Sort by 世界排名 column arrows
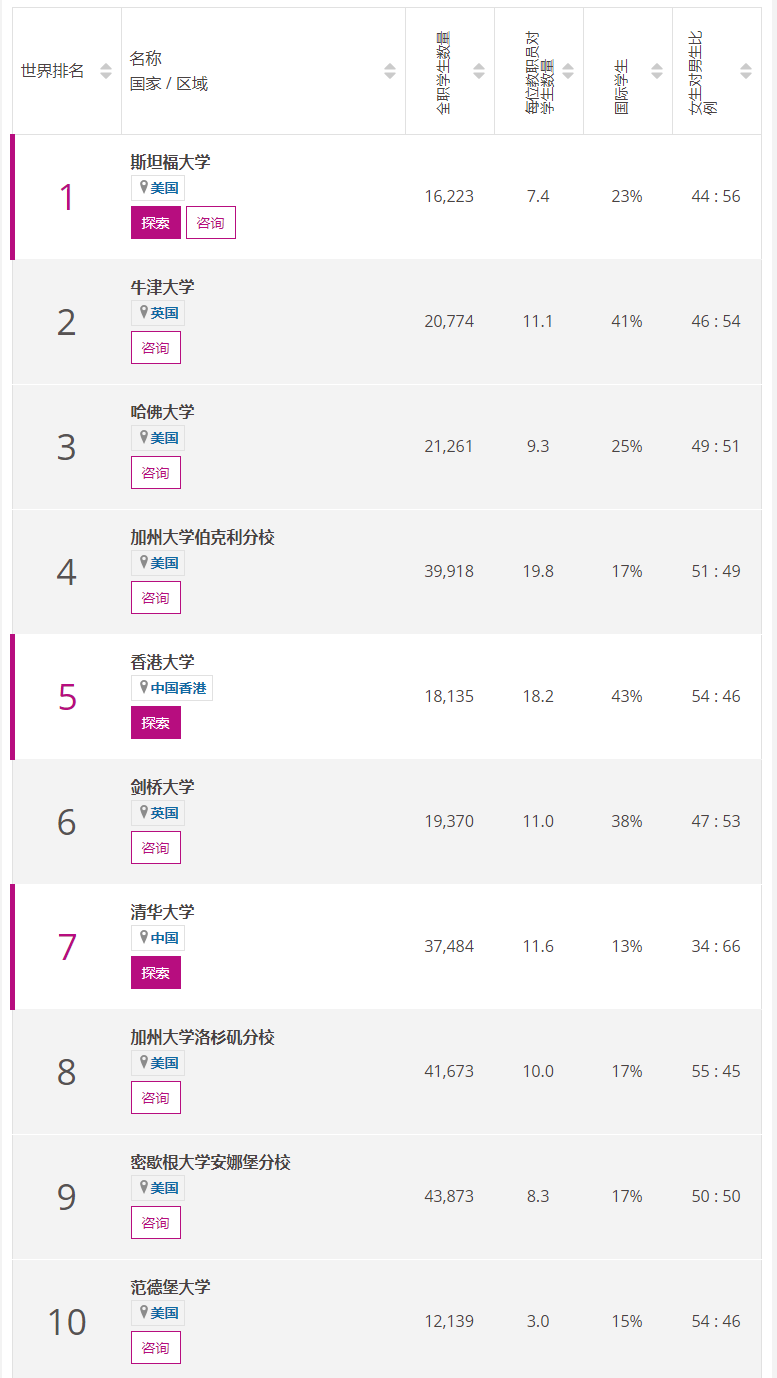The image size is (777, 1378). [106, 71]
